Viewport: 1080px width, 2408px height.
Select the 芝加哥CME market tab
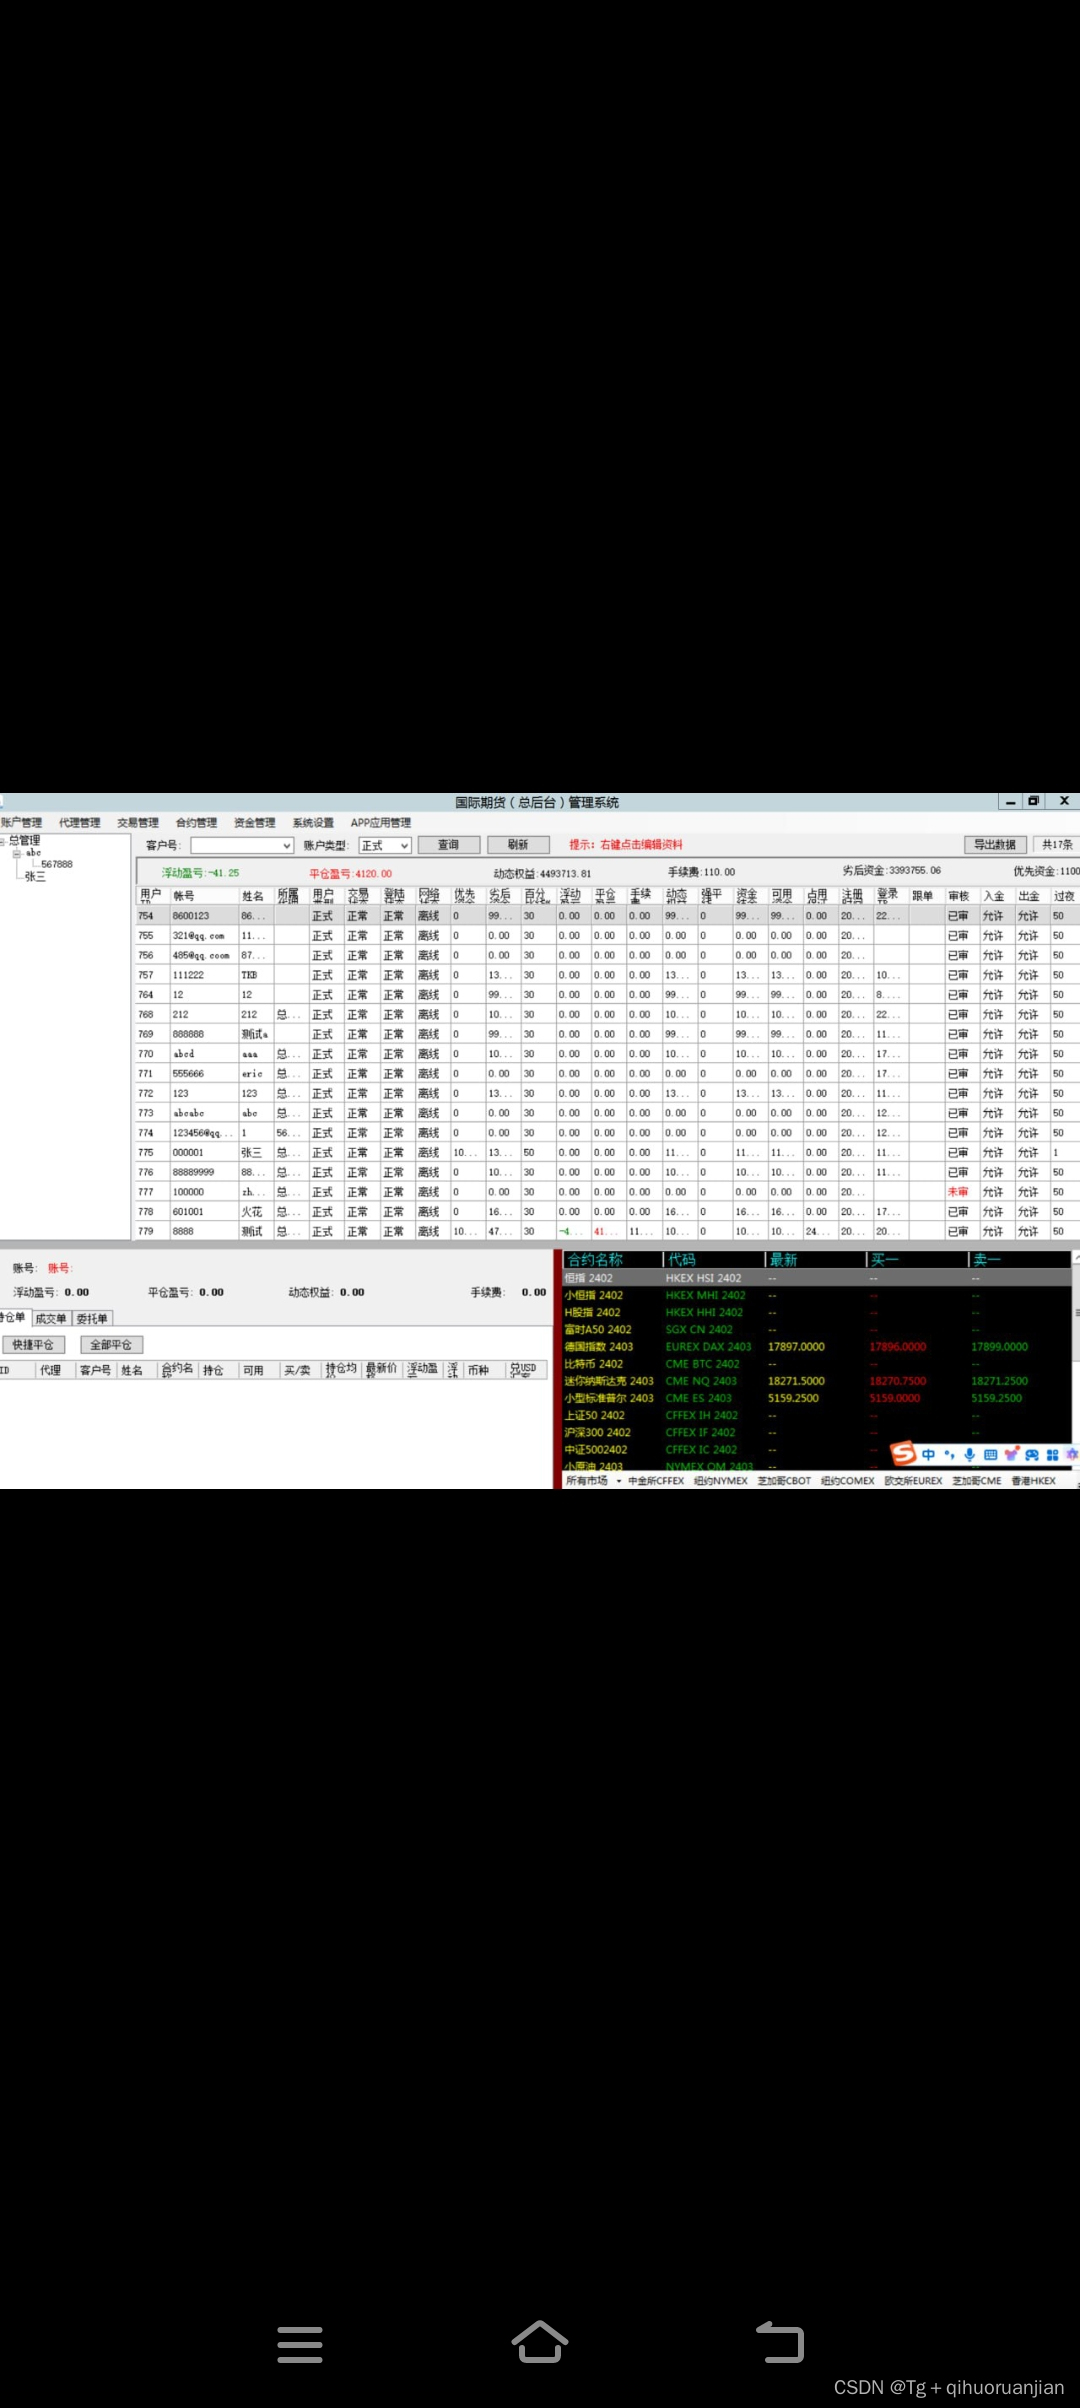(x=977, y=1481)
